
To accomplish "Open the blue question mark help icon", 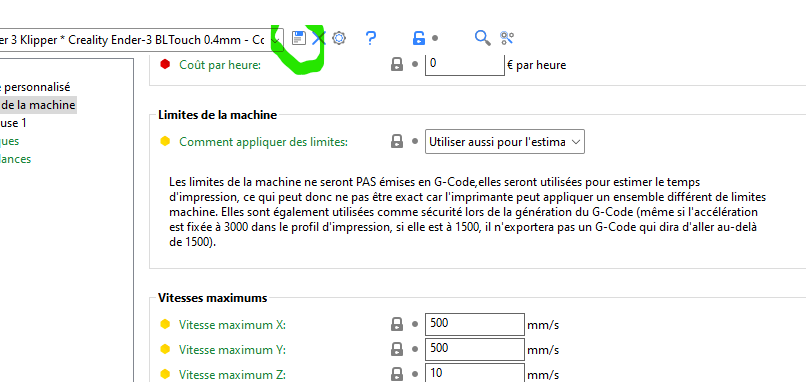I will point(371,38).
